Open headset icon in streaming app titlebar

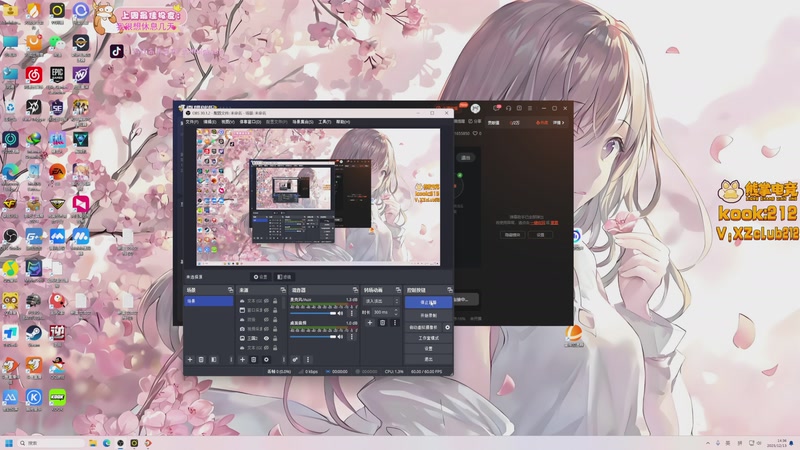click(508, 108)
